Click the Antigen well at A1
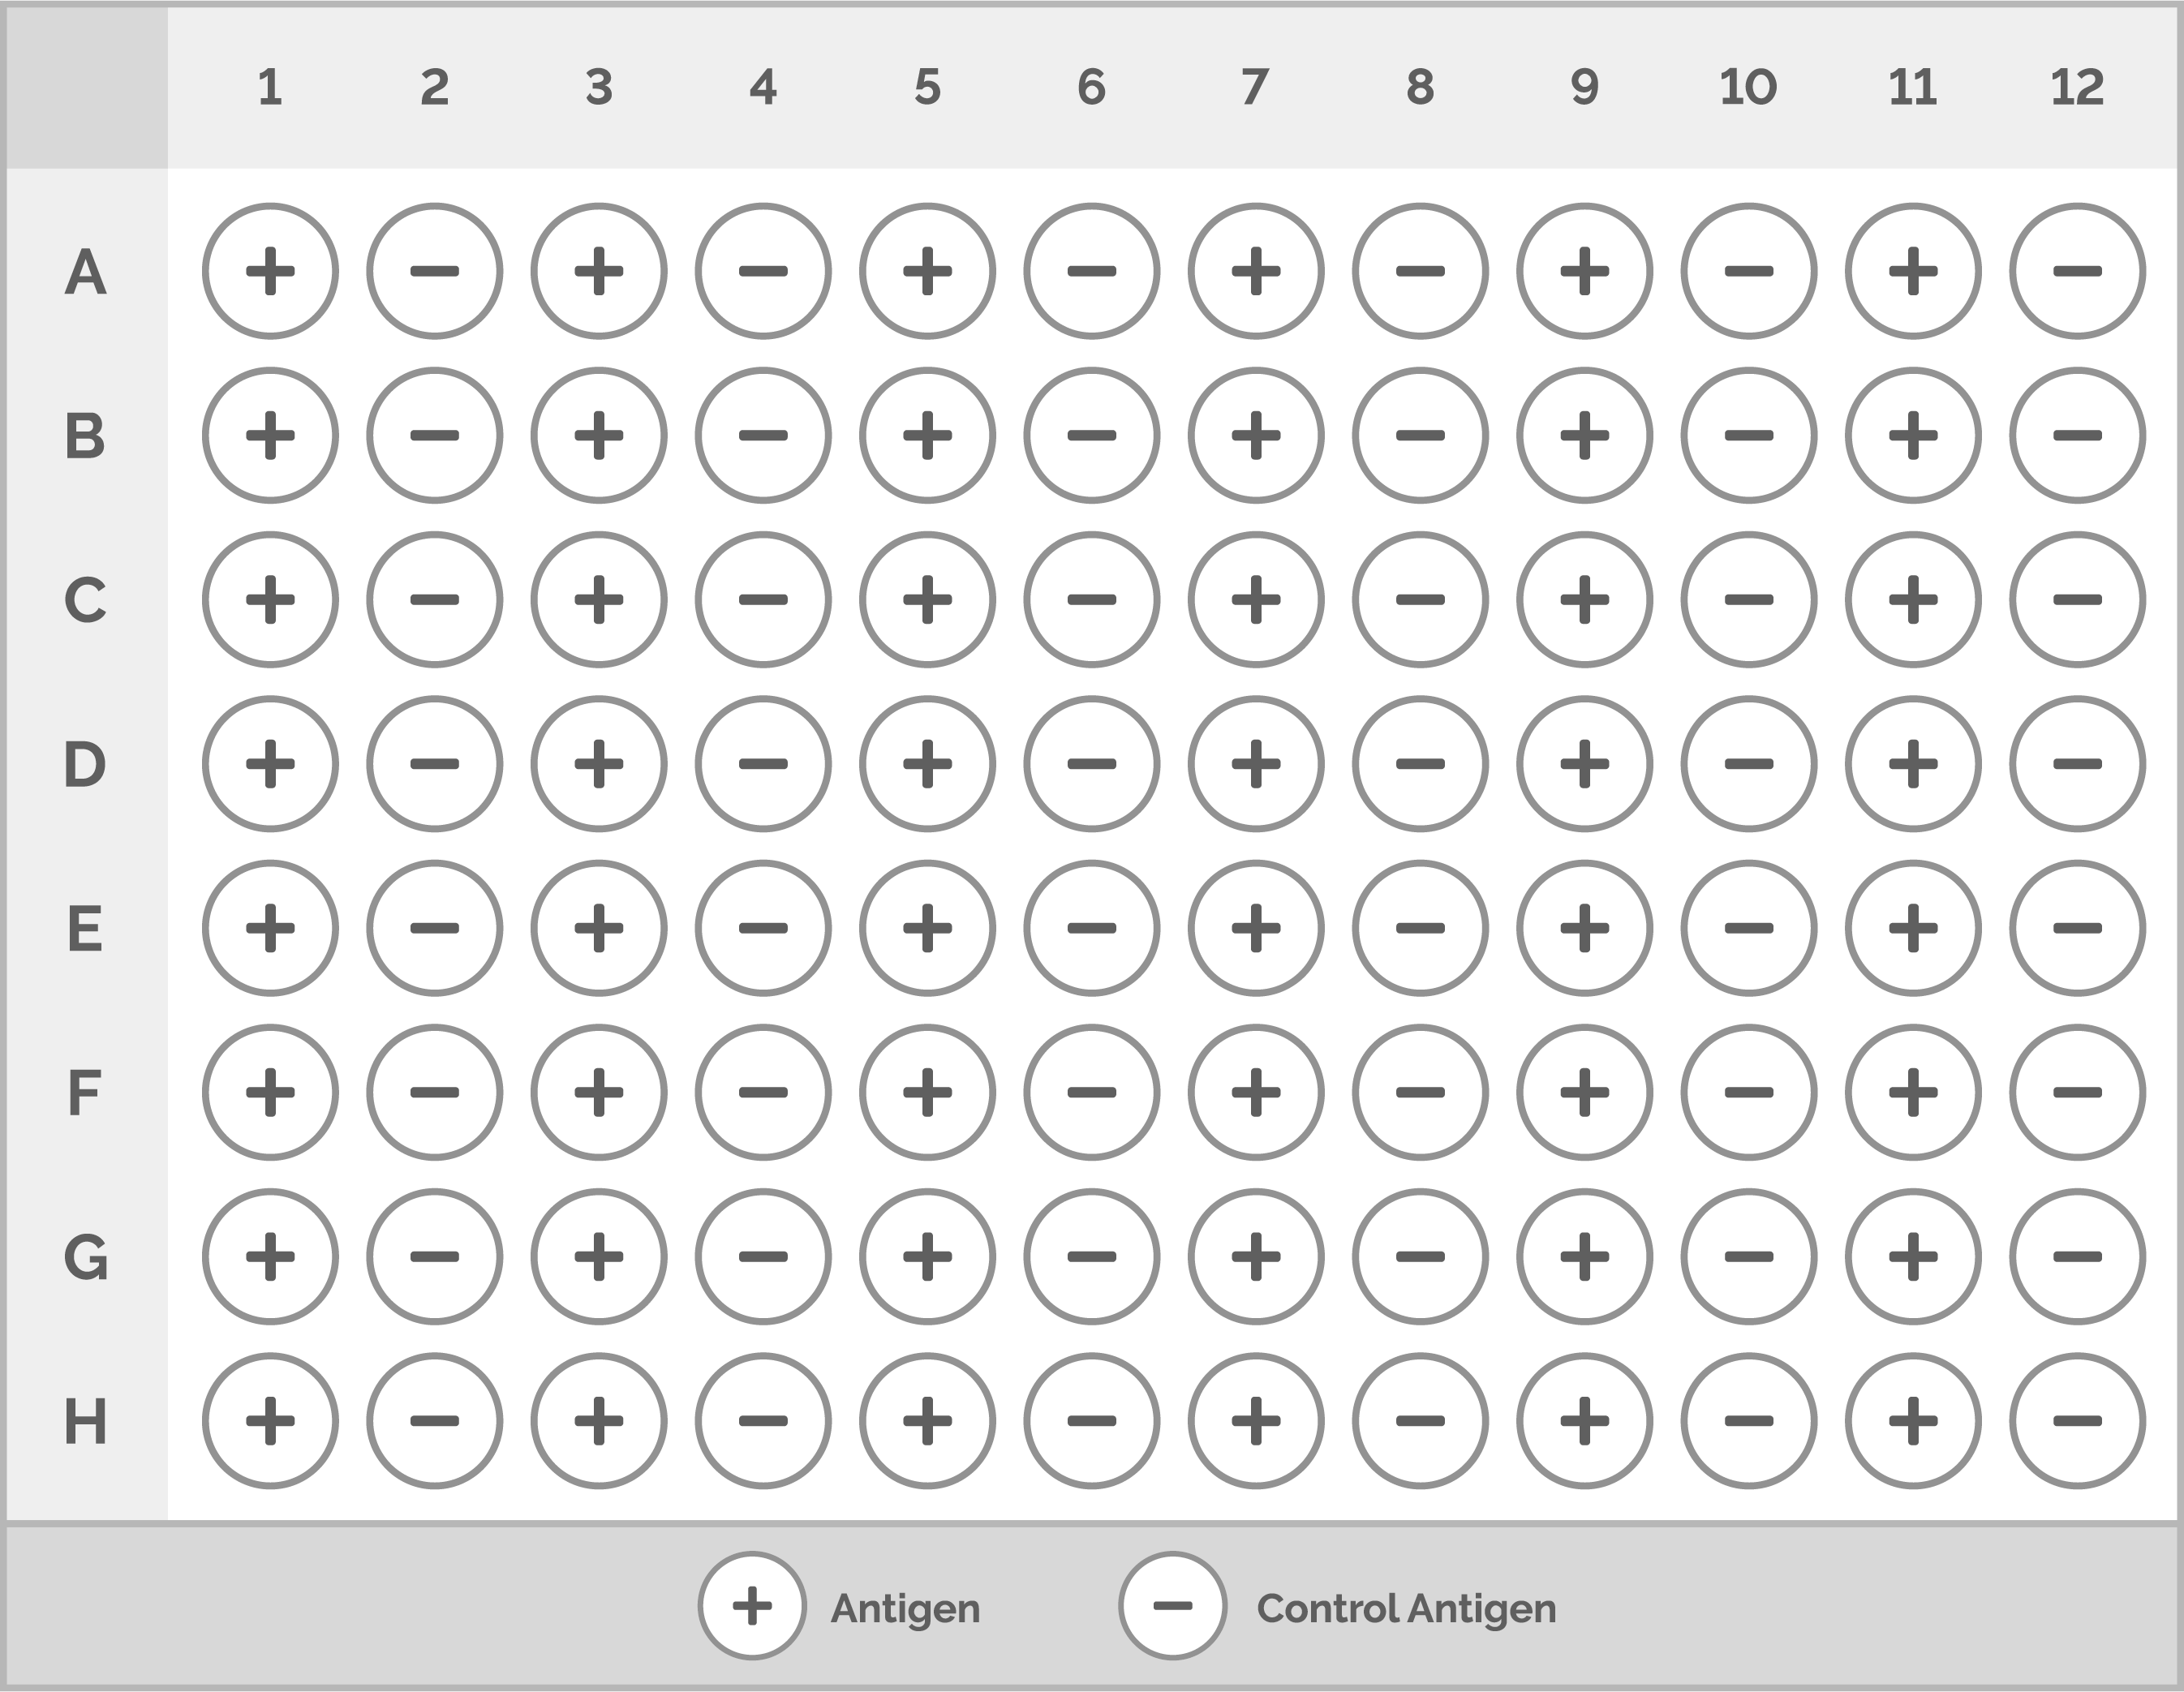 (270, 271)
